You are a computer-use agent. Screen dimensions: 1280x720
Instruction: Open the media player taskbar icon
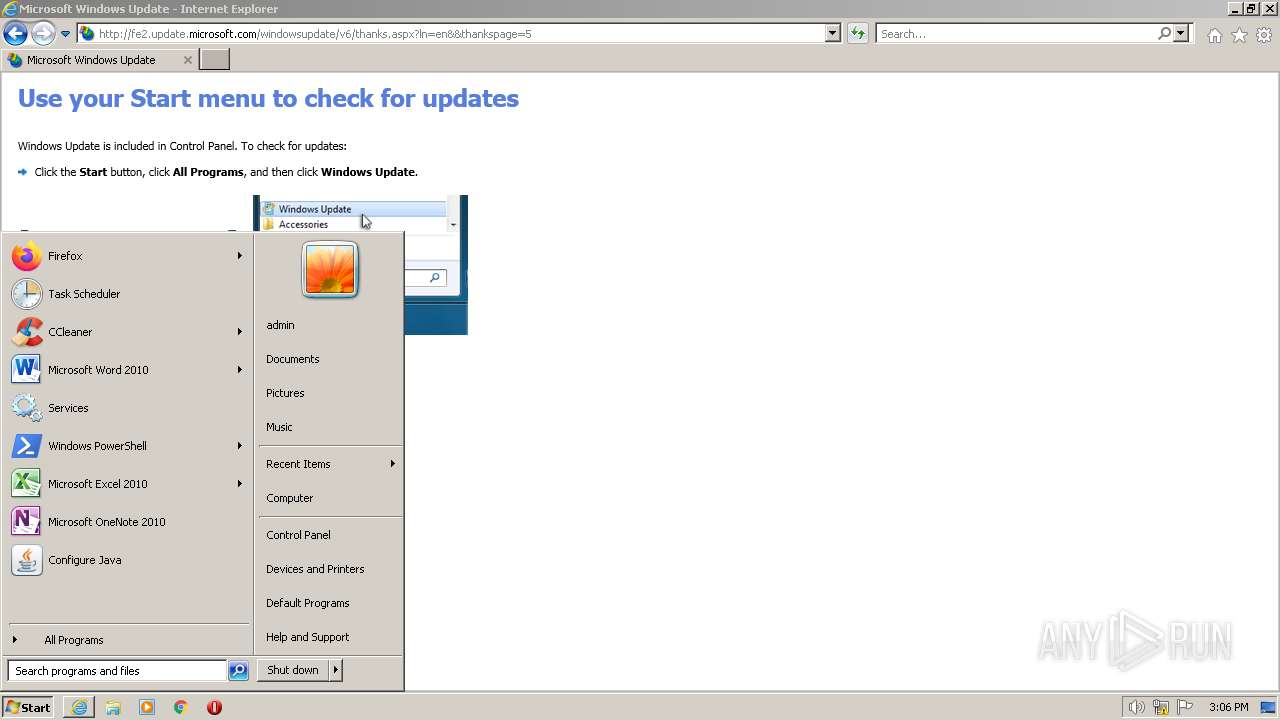[x=147, y=707]
